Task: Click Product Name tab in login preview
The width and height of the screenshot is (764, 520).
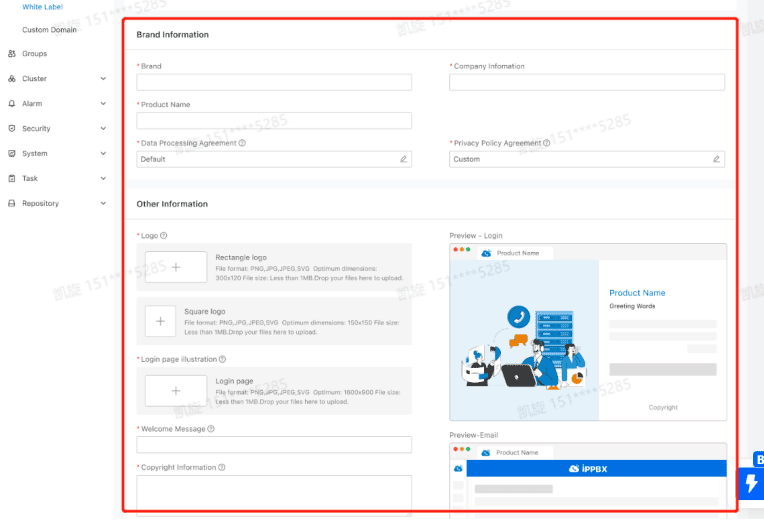Action: 515,253
